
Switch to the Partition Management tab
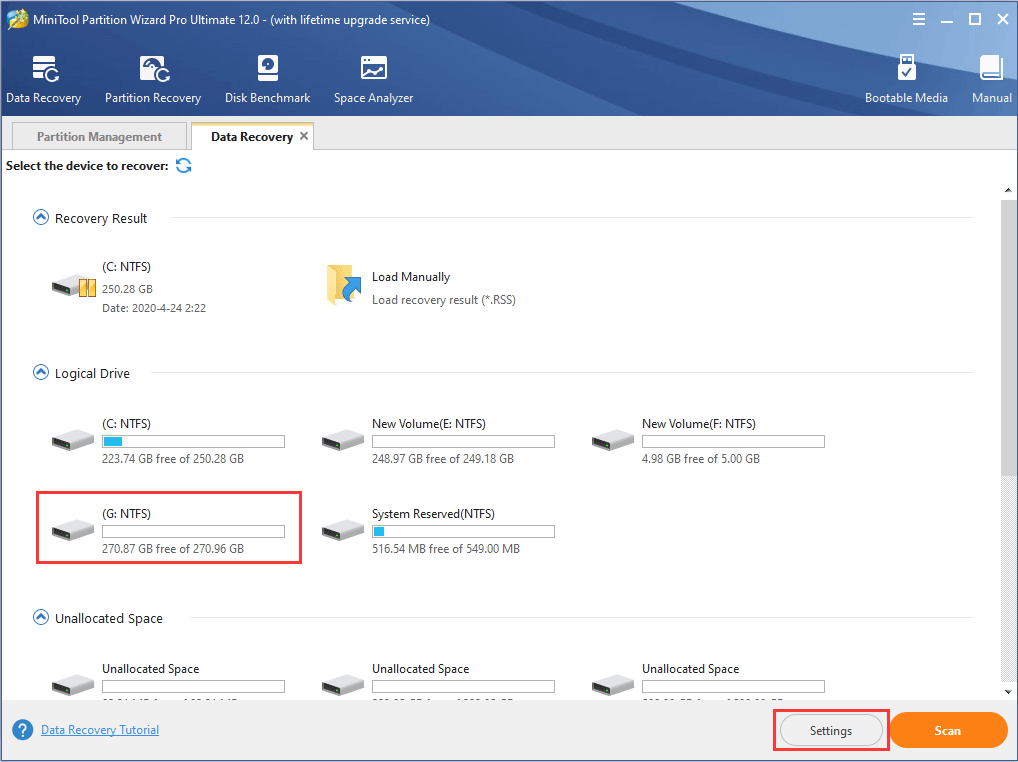pyautogui.click(x=99, y=136)
